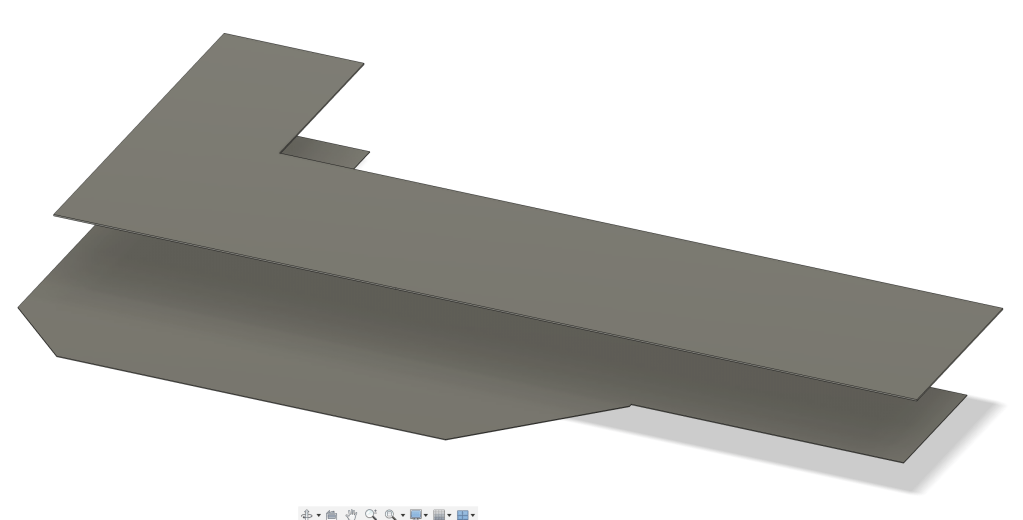Open Display Settings monitor icon

[416, 514]
